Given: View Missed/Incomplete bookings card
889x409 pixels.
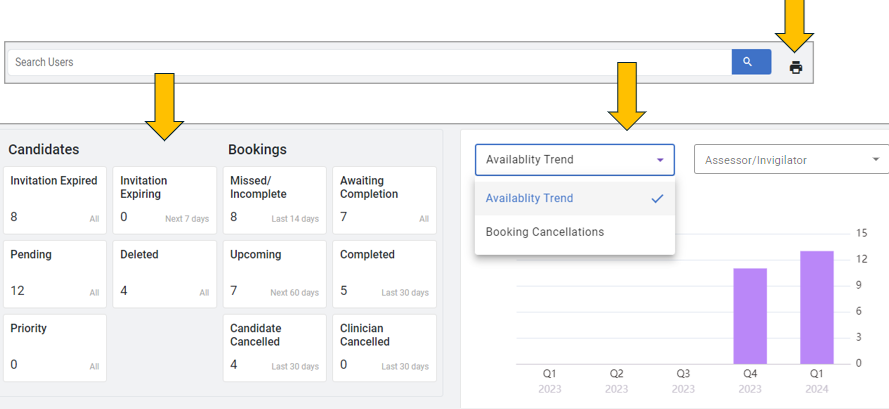Looking at the screenshot, I should tap(275, 200).
